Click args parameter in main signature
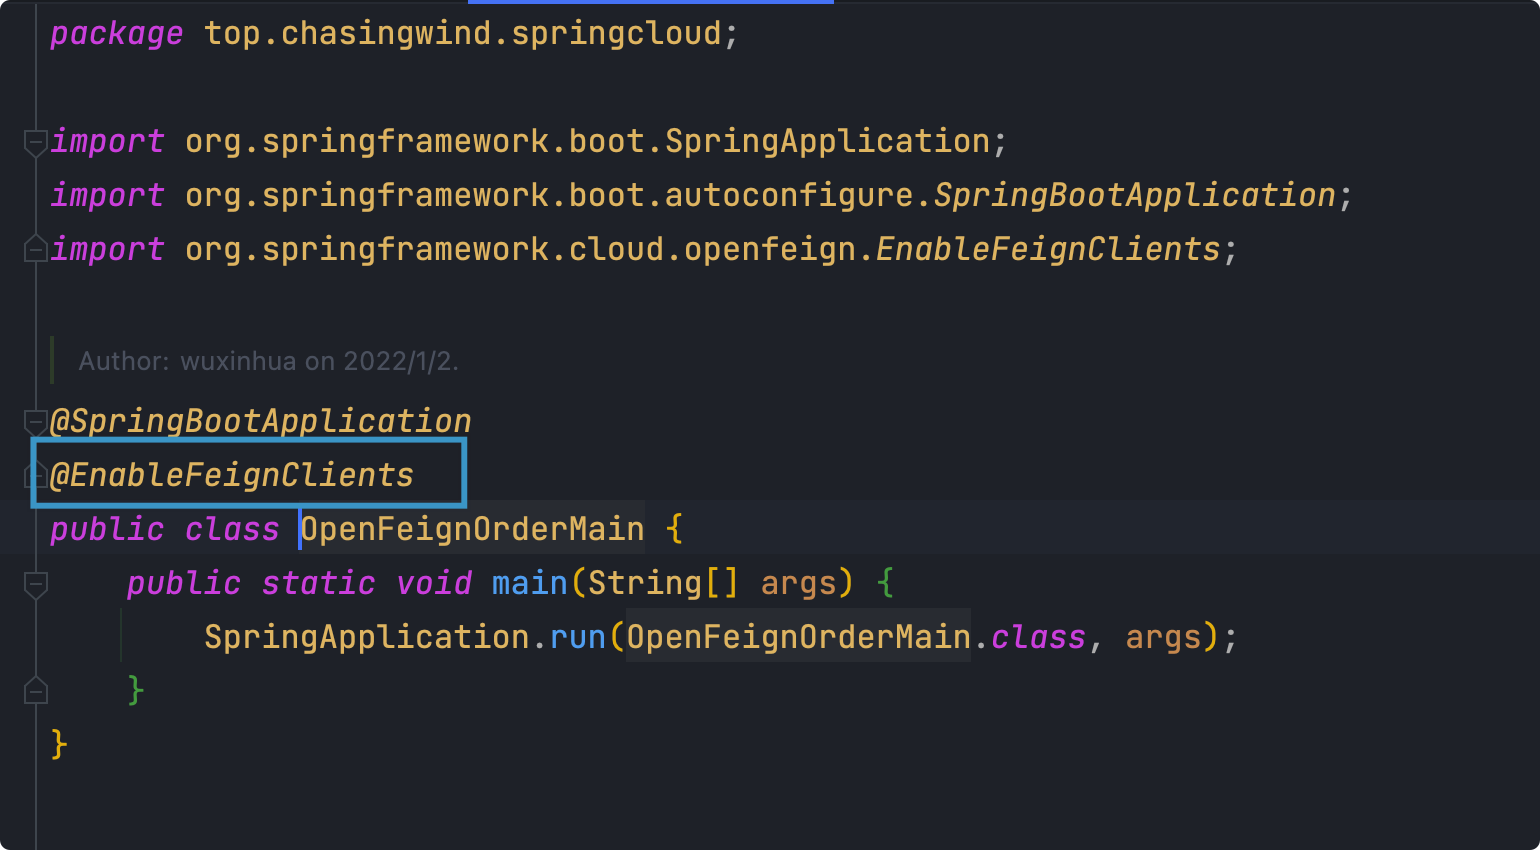 [798, 583]
